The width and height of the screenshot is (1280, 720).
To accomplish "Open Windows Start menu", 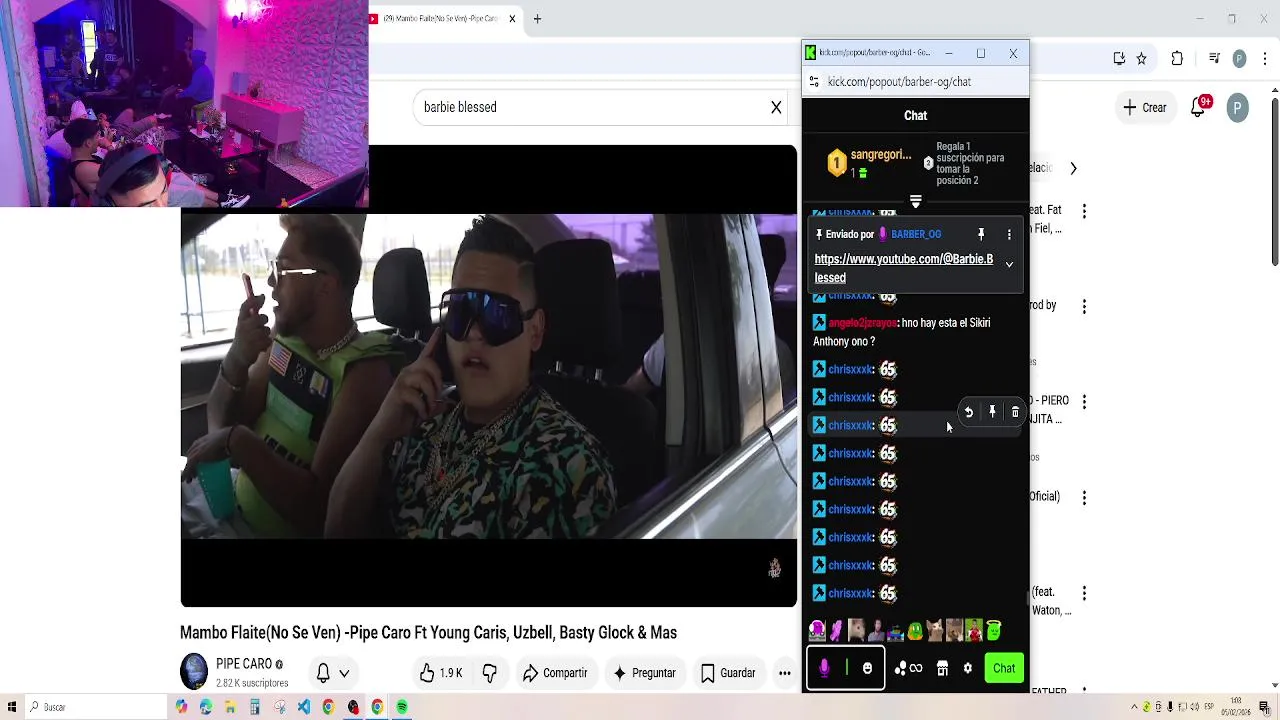I will click(x=12, y=707).
